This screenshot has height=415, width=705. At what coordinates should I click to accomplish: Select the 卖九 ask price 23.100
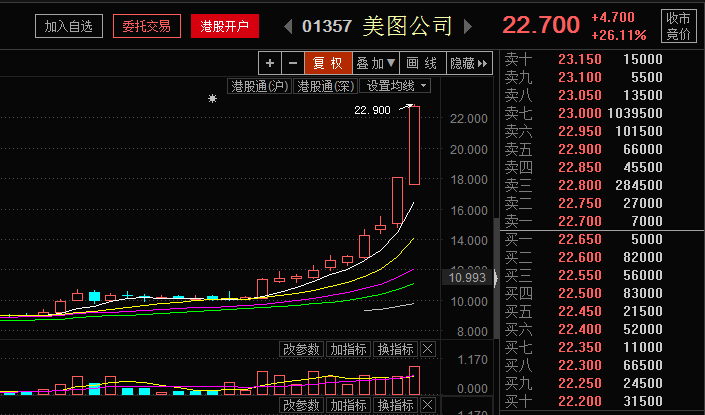tap(580, 77)
